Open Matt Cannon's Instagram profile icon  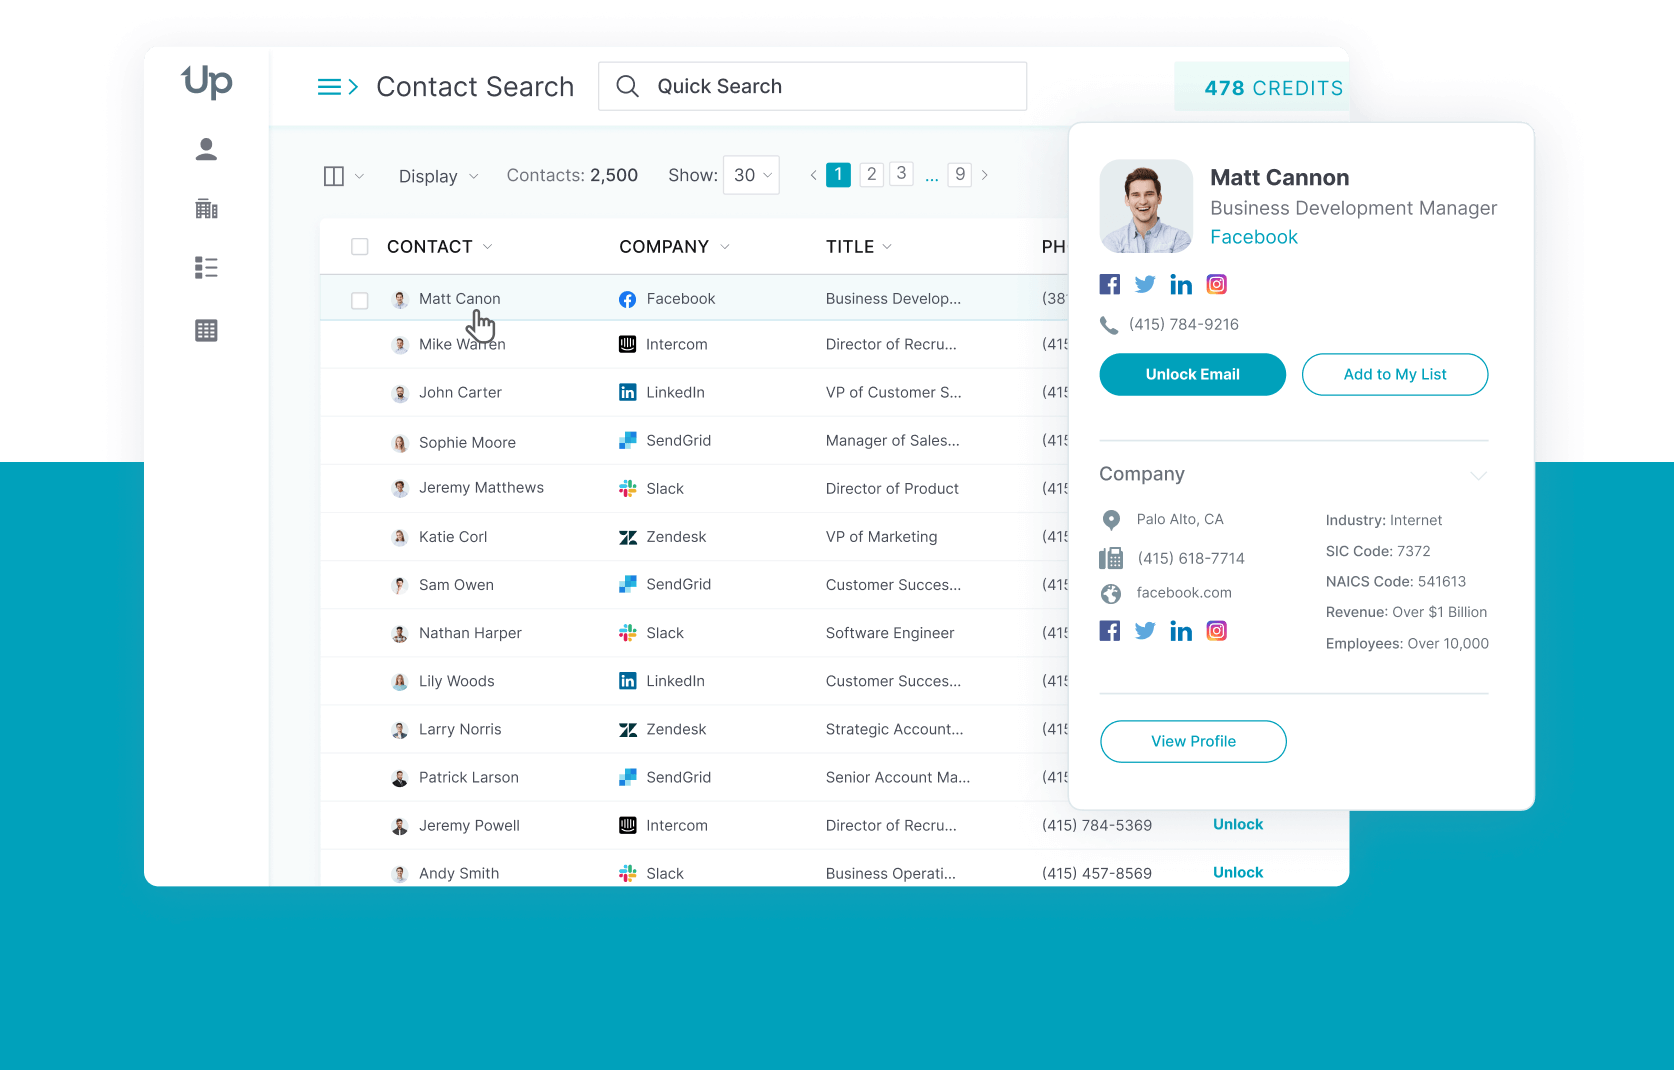click(1216, 284)
